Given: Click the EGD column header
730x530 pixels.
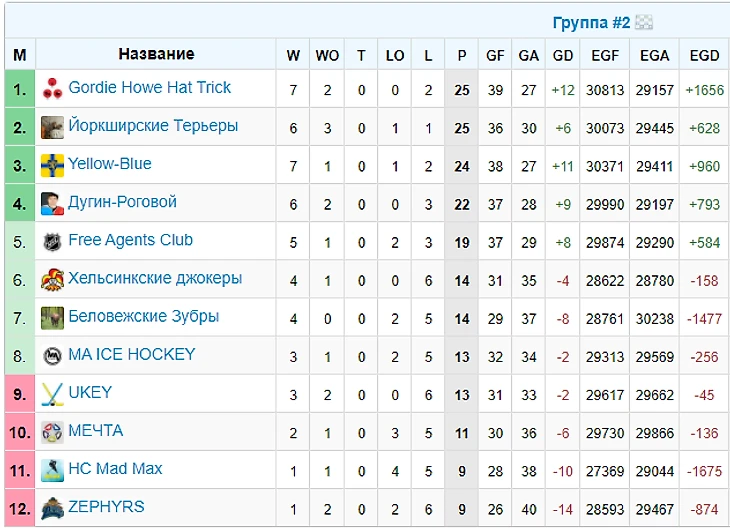Looking at the screenshot, I should coord(704,56).
